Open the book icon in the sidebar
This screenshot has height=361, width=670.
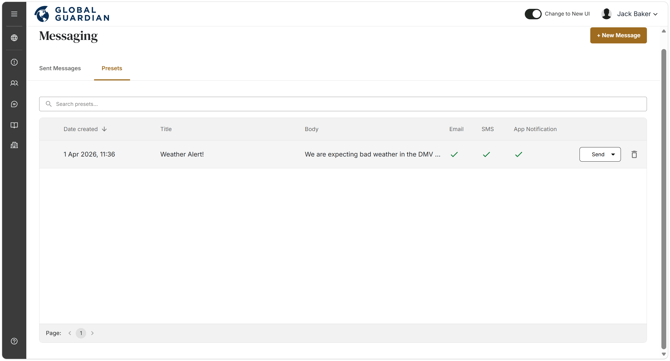tap(14, 125)
